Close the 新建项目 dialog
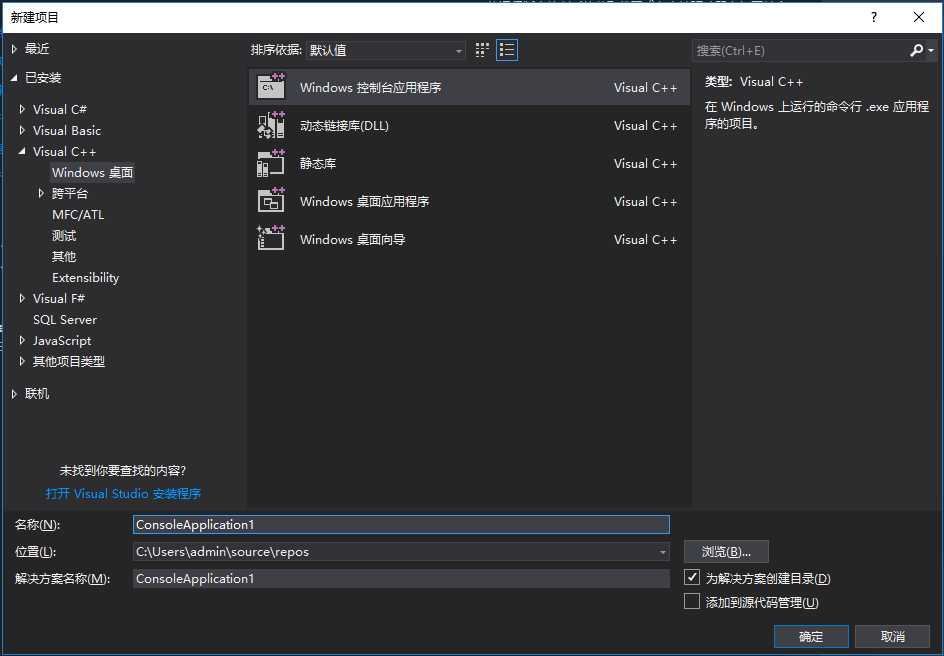 coord(919,17)
